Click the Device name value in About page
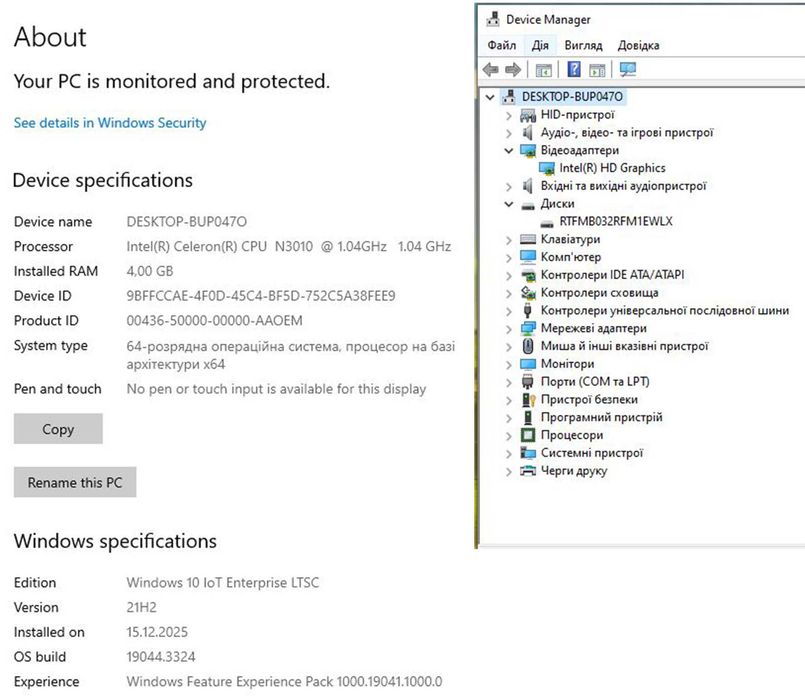 click(186, 222)
